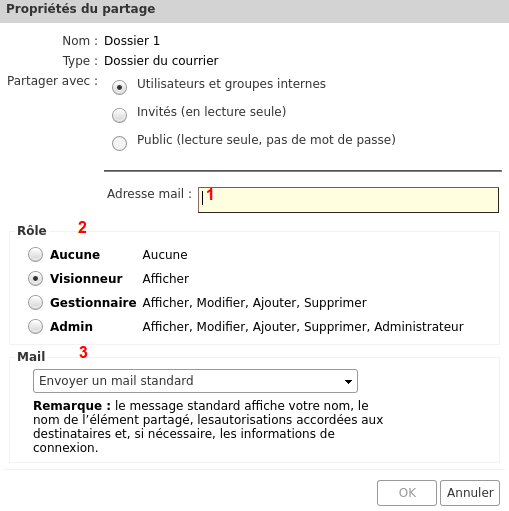The image size is (509, 511).
Task: Click the Adresse mail label
Action: coord(149,194)
